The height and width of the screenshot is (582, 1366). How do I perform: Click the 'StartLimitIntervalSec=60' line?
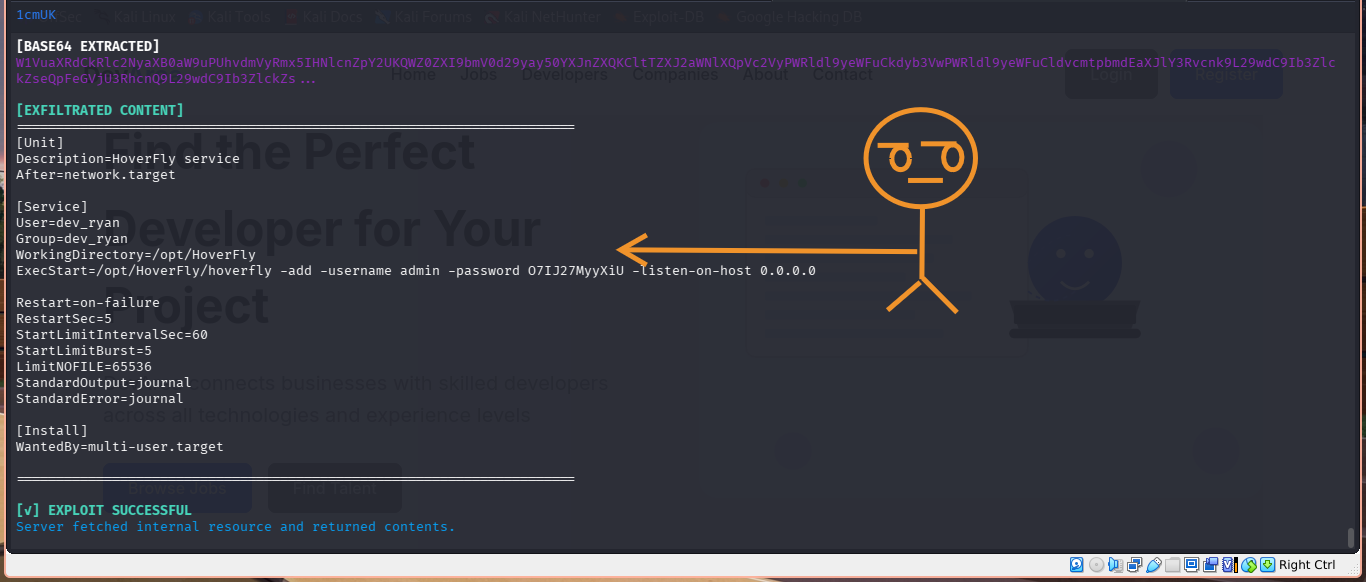[112, 335]
